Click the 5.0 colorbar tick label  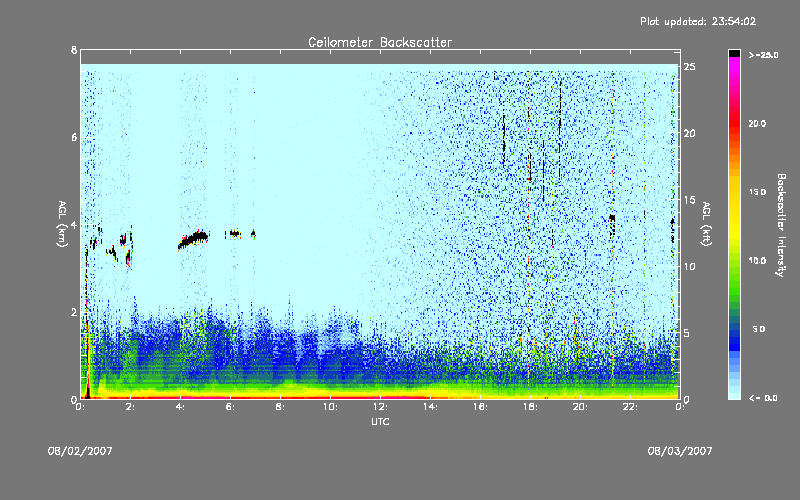click(759, 329)
